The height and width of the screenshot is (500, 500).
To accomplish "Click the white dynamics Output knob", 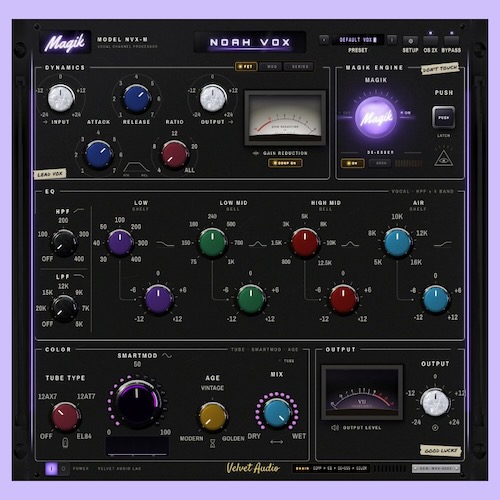I will tap(213, 98).
